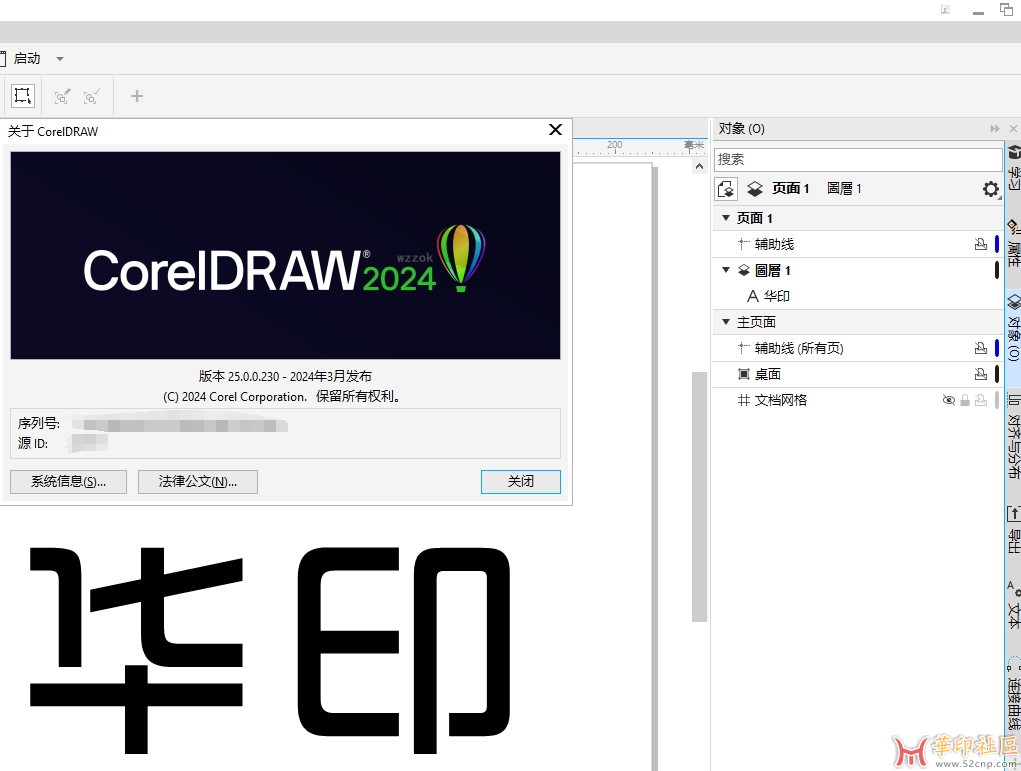Switch to the 文本 docker tab
Image resolution: width=1021 pixels, height=771 pixels.
(x=1014, y=605)
